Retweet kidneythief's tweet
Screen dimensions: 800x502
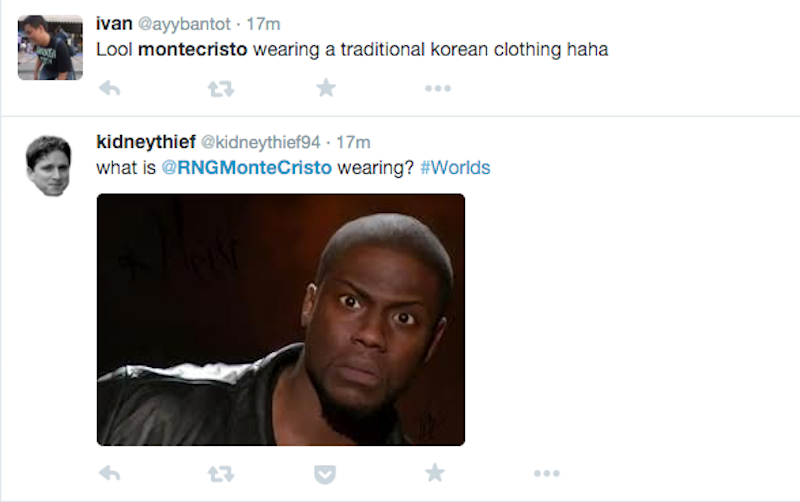[x=221, y=474]
